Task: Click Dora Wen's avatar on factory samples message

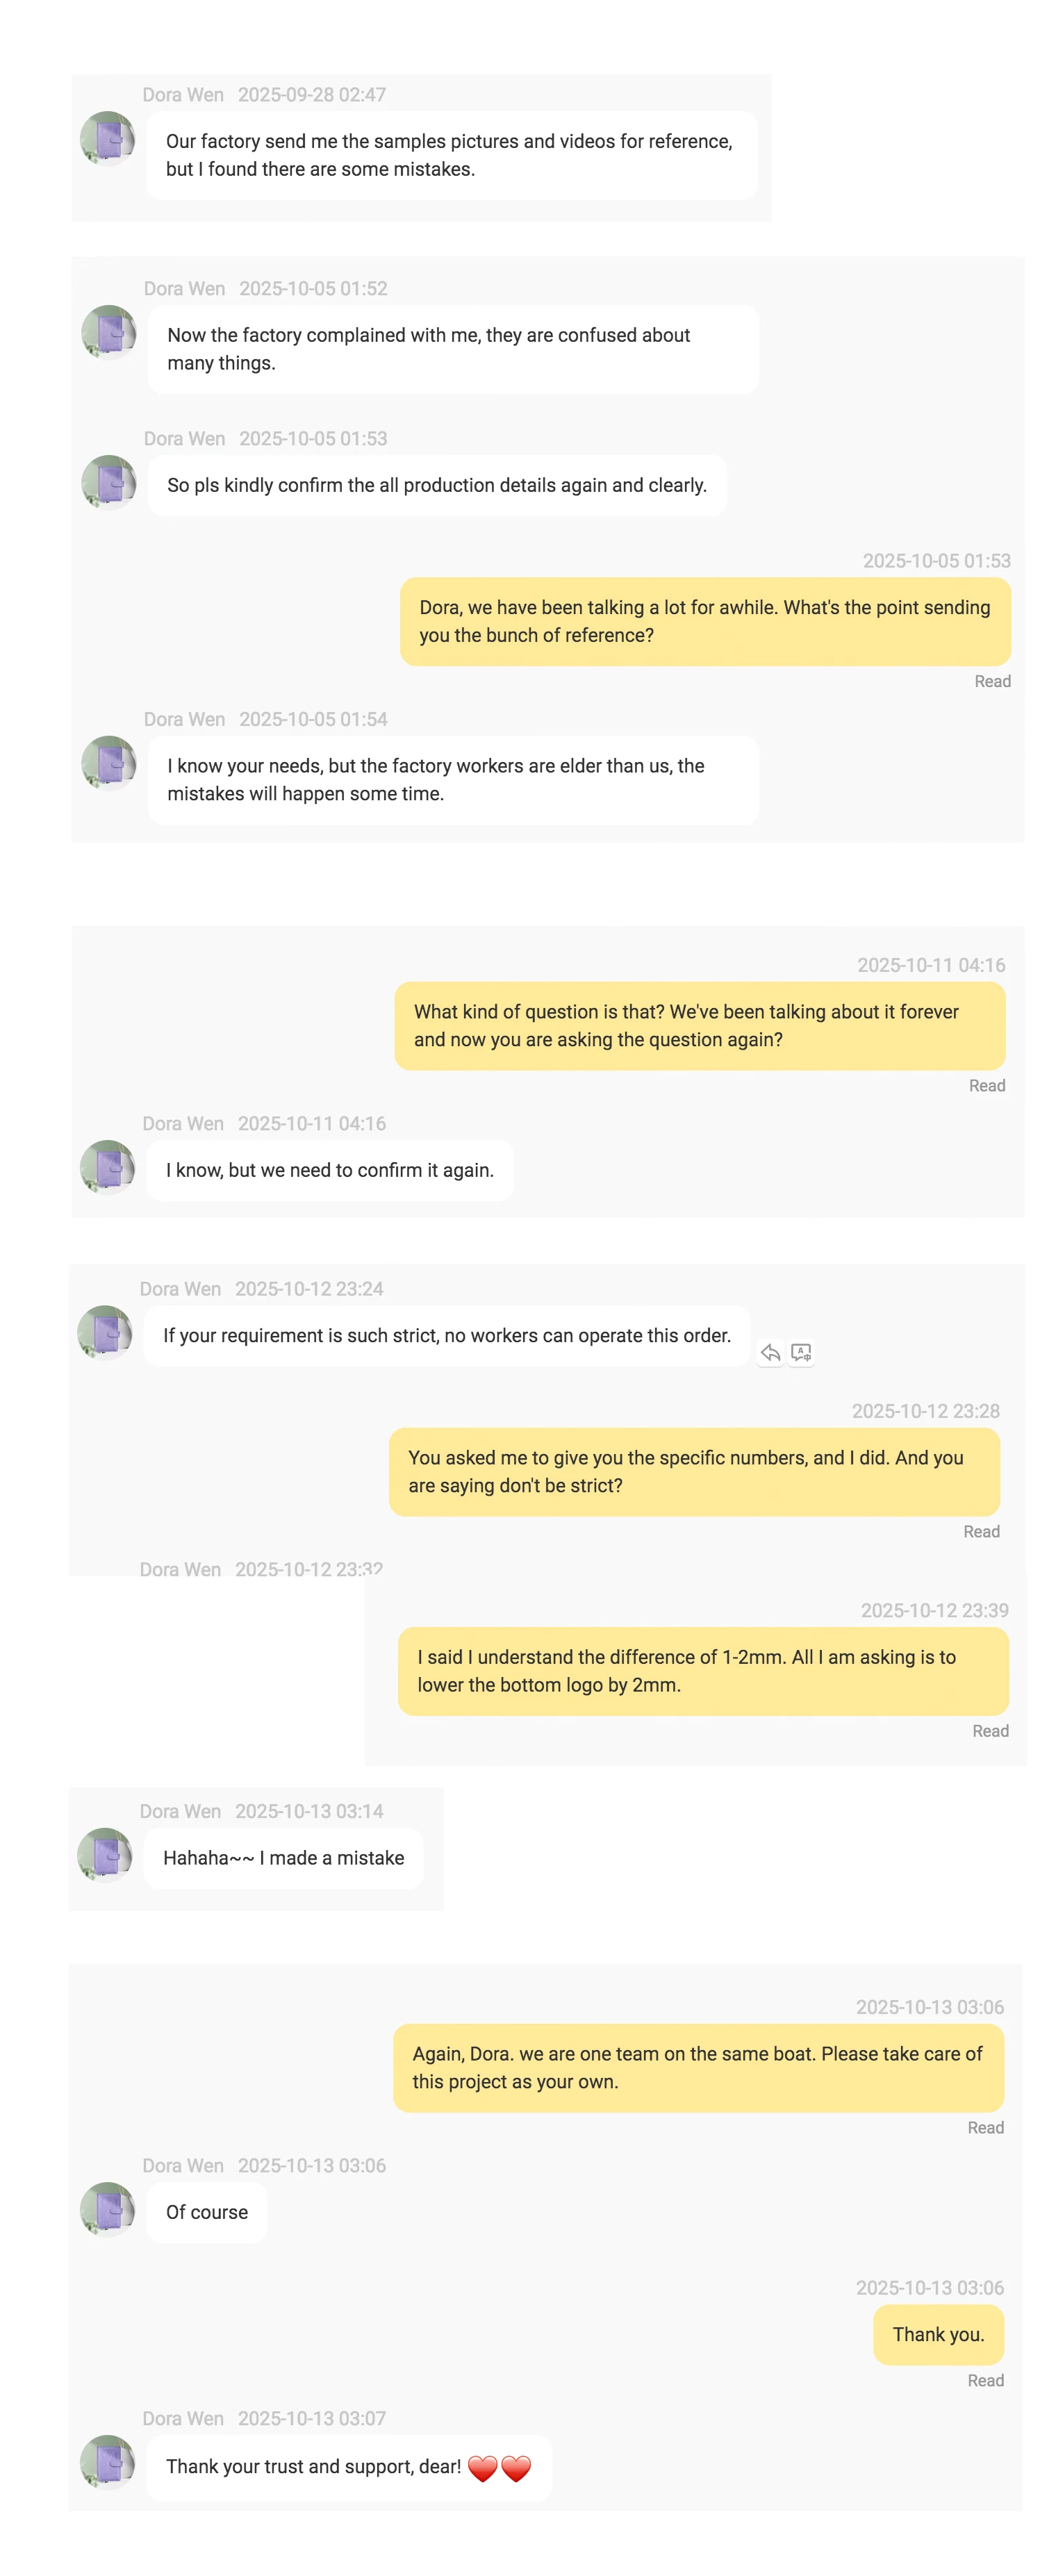Action: click(x=107, y=137)
